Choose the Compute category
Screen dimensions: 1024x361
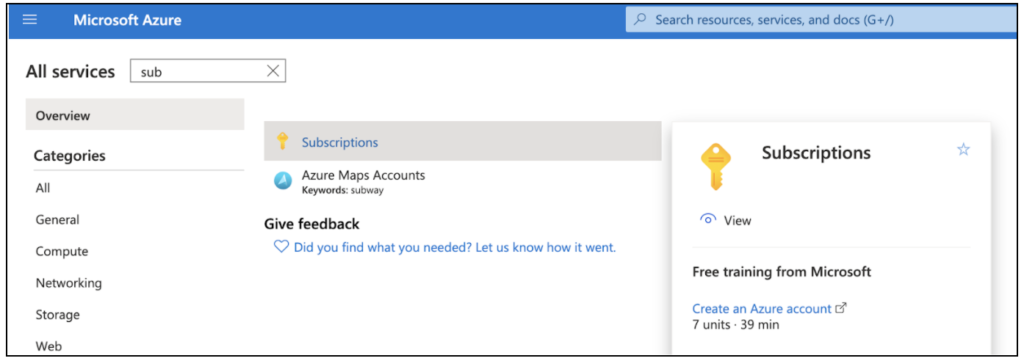(62, 251)
